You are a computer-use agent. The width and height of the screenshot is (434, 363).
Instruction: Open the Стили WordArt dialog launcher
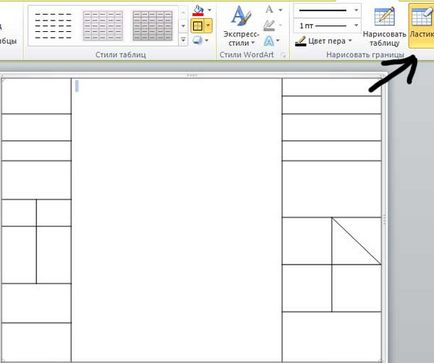coord(284,55)
